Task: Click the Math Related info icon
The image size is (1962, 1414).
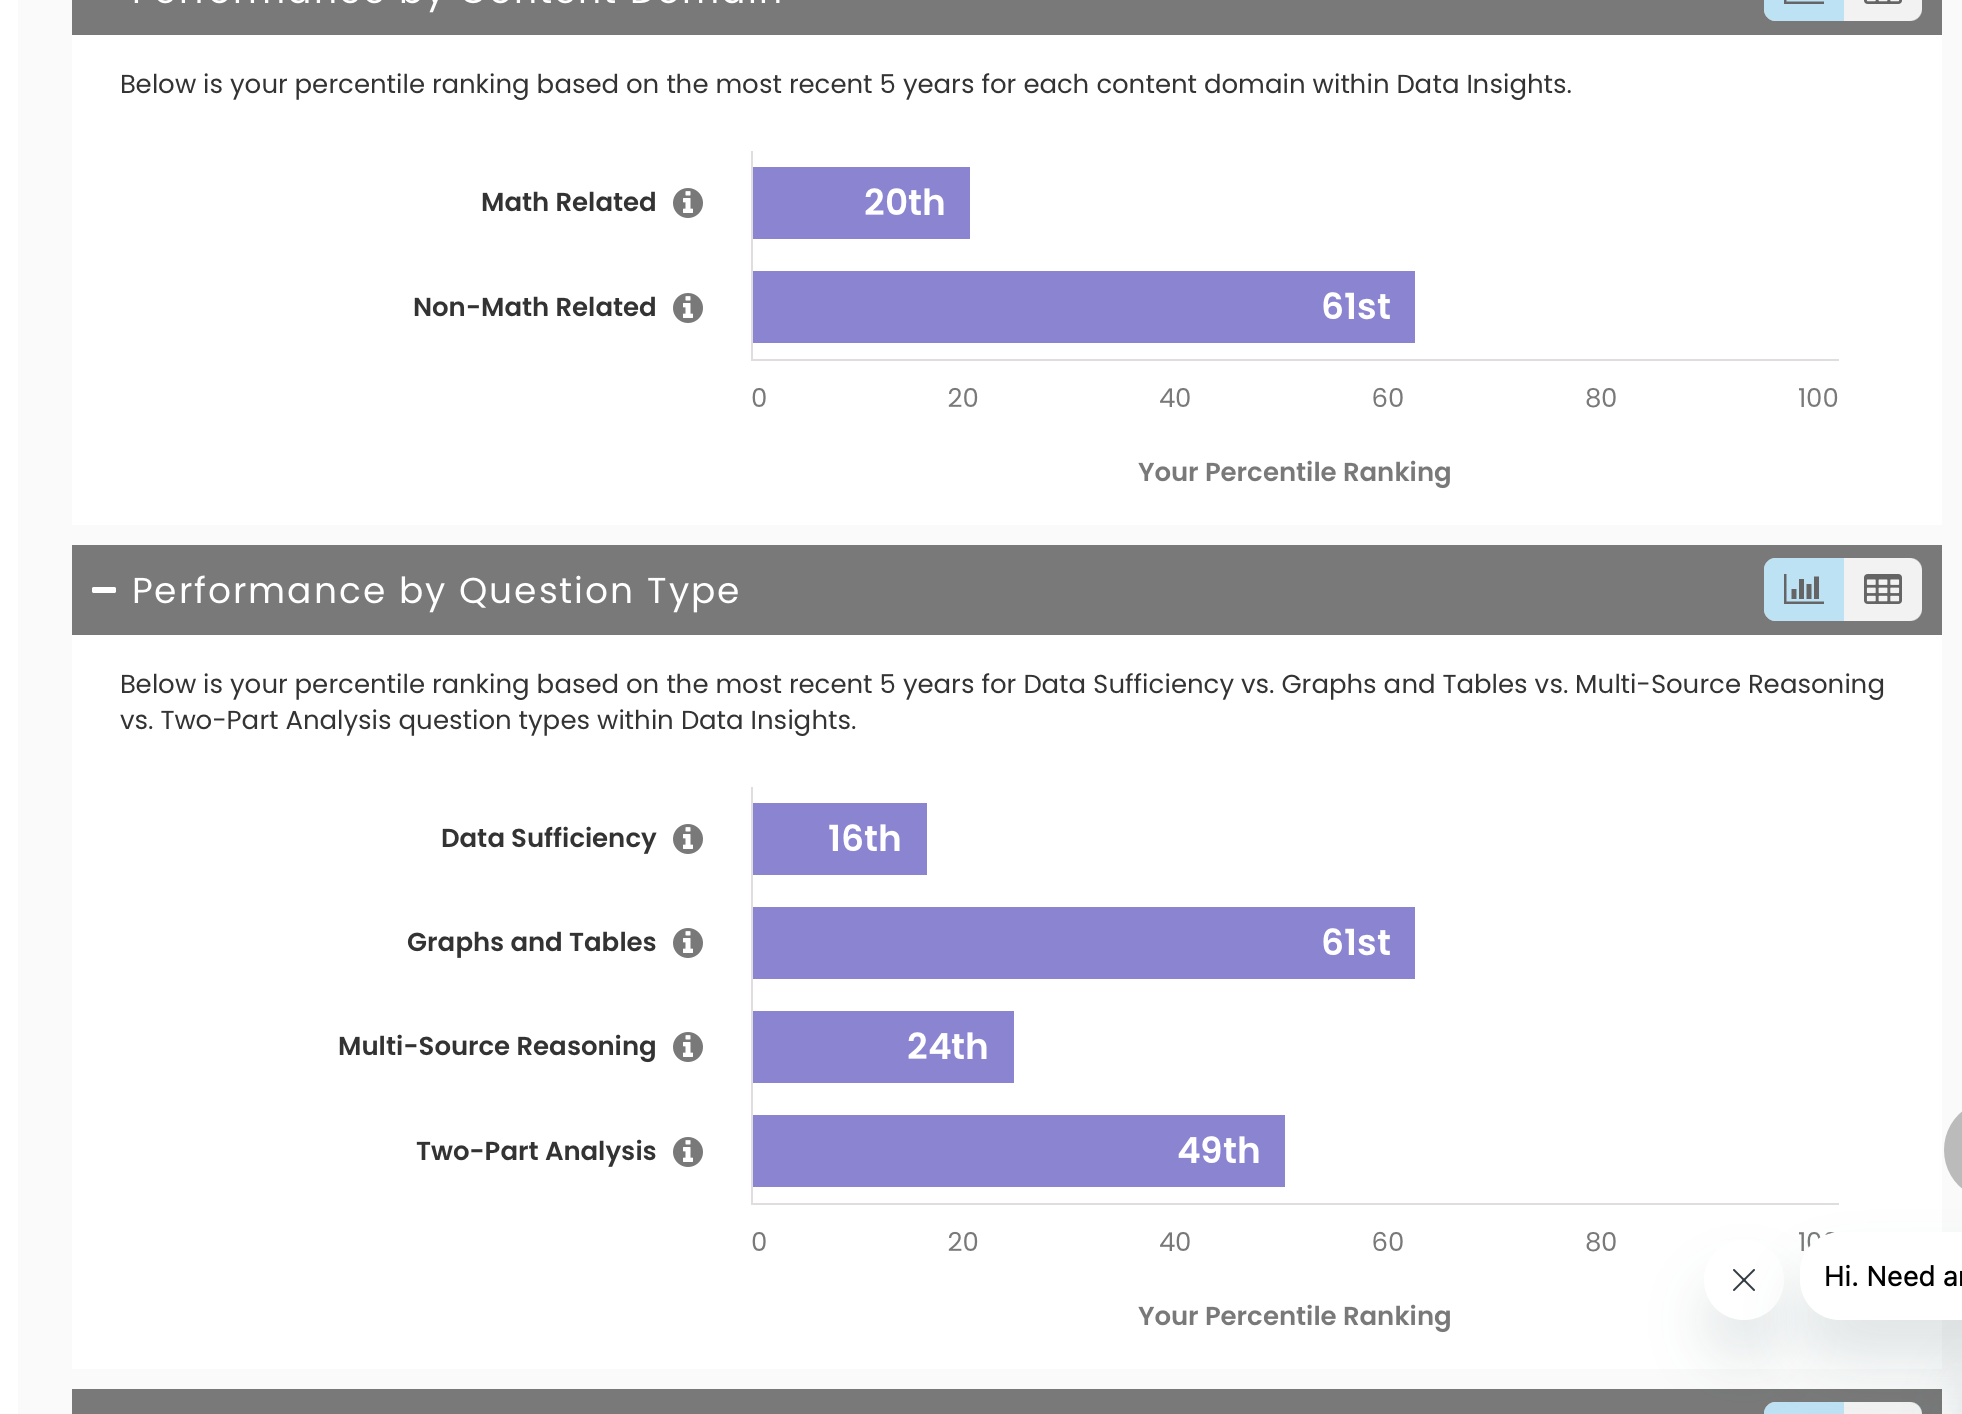Action: 688,203
